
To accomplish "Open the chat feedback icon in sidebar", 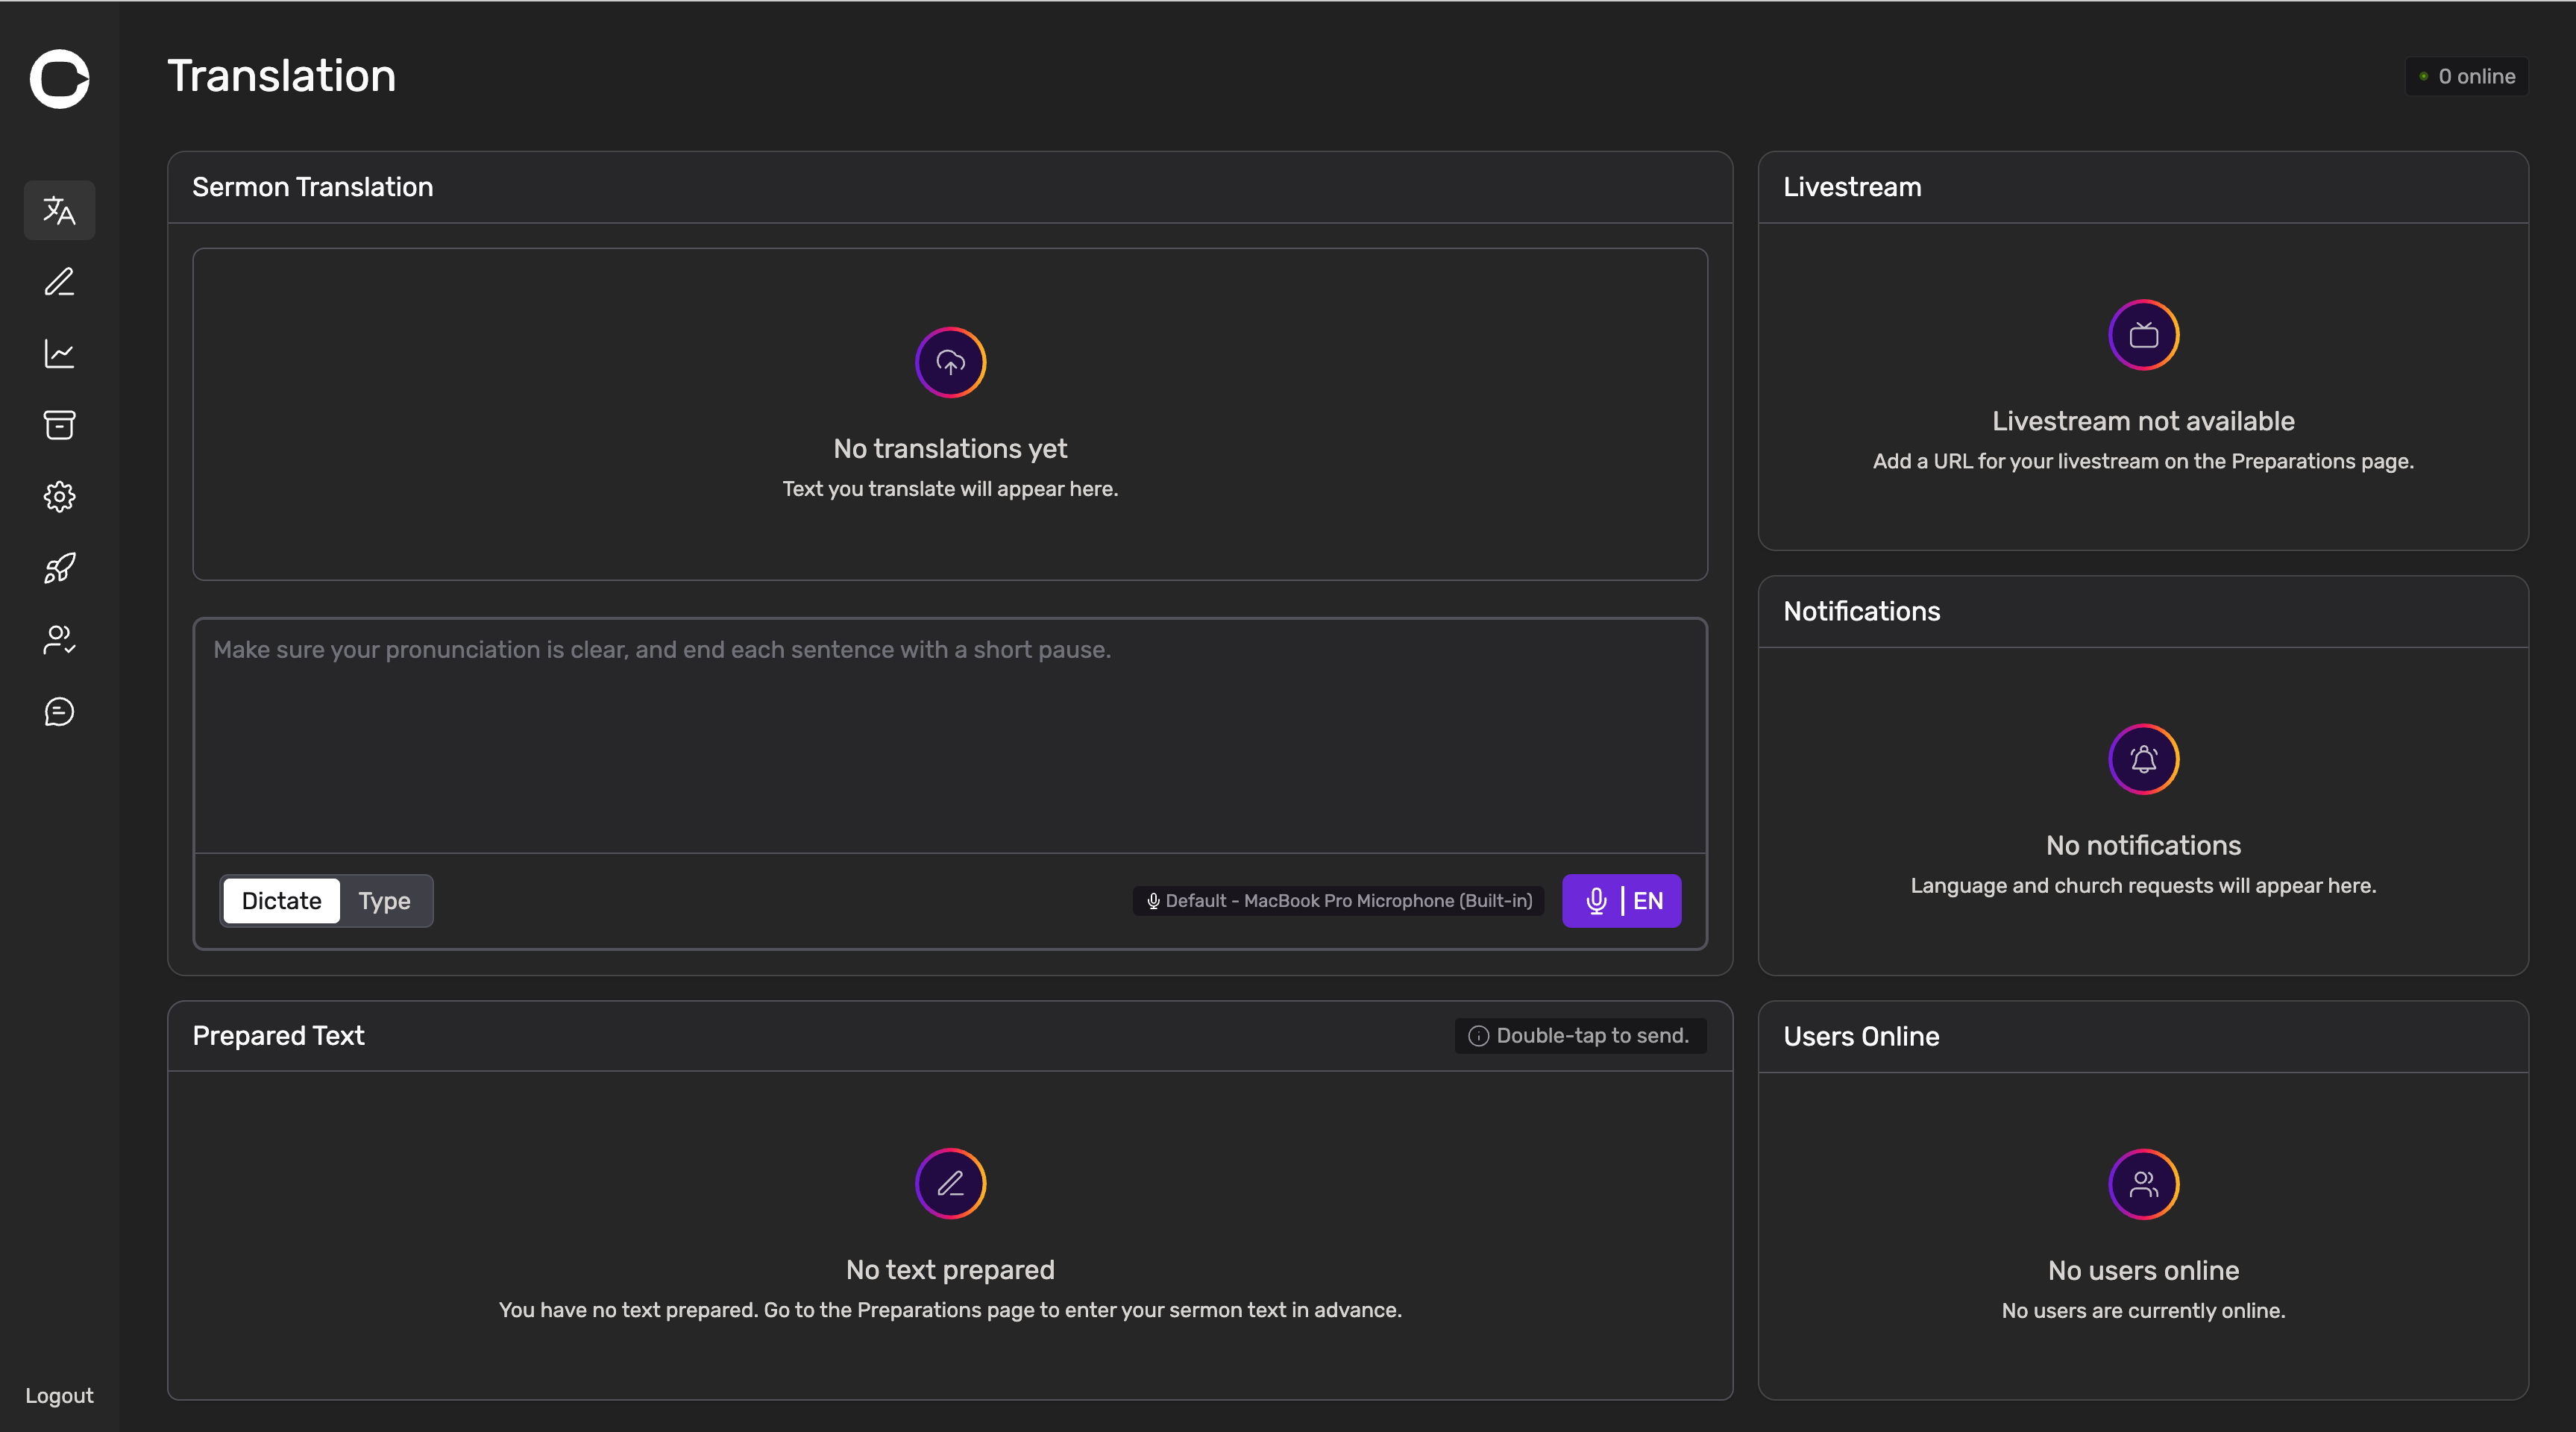I will pos(59,711).
